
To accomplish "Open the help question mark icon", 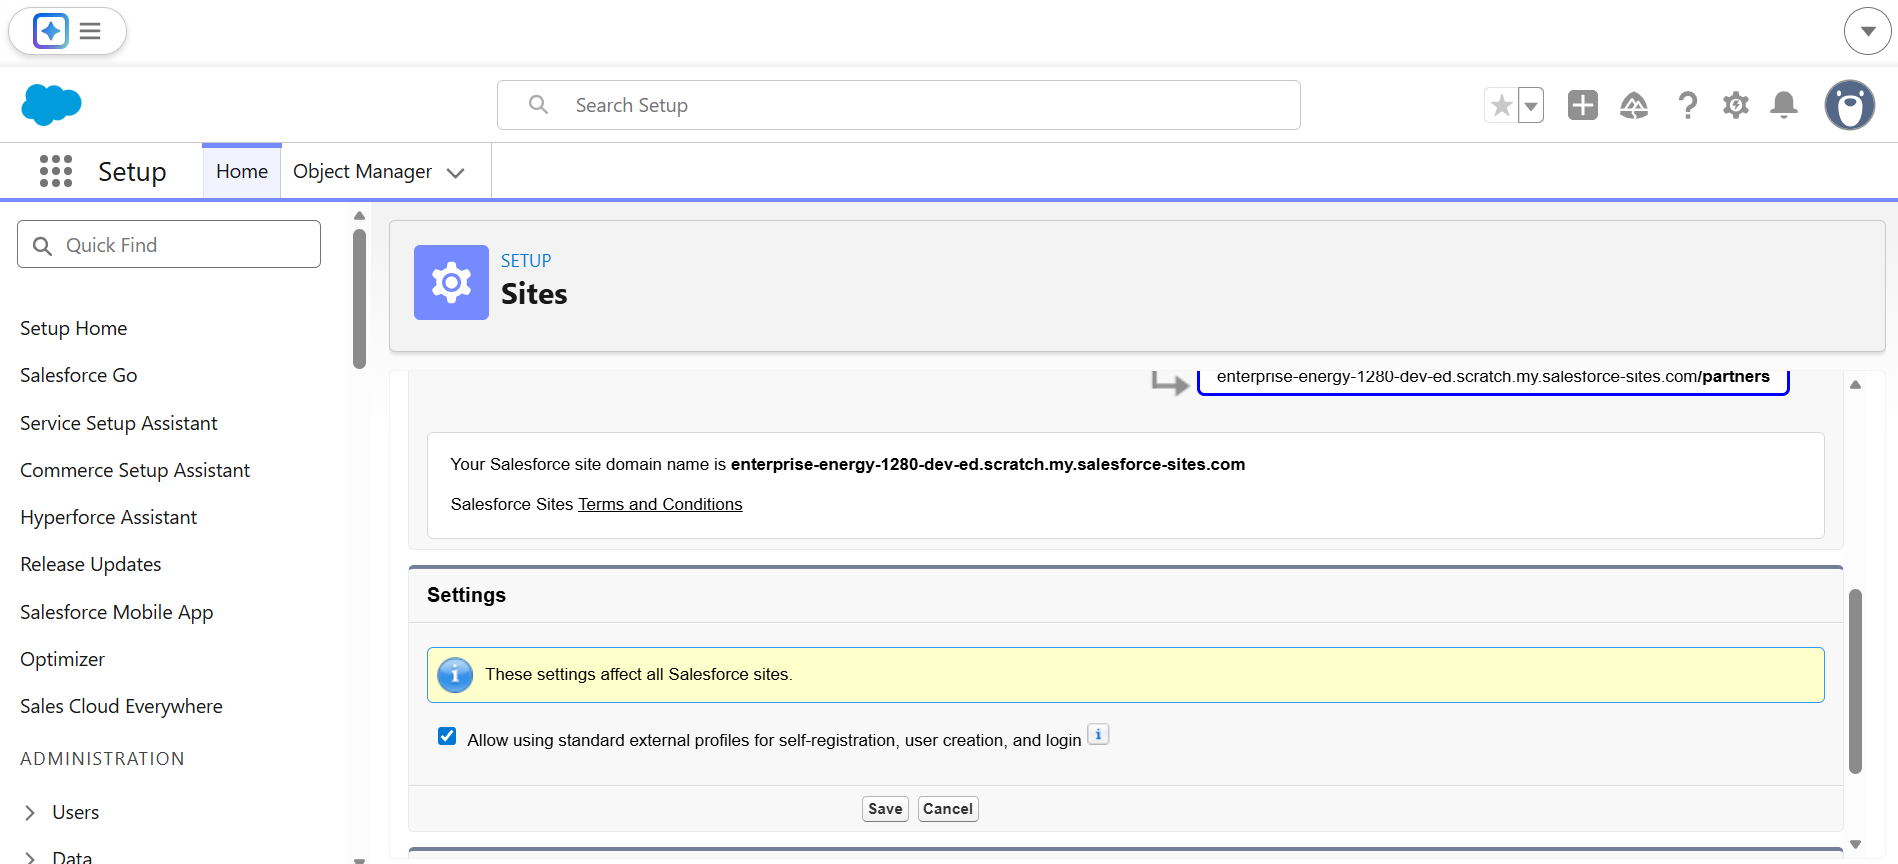I will (x=1687, y=105).
